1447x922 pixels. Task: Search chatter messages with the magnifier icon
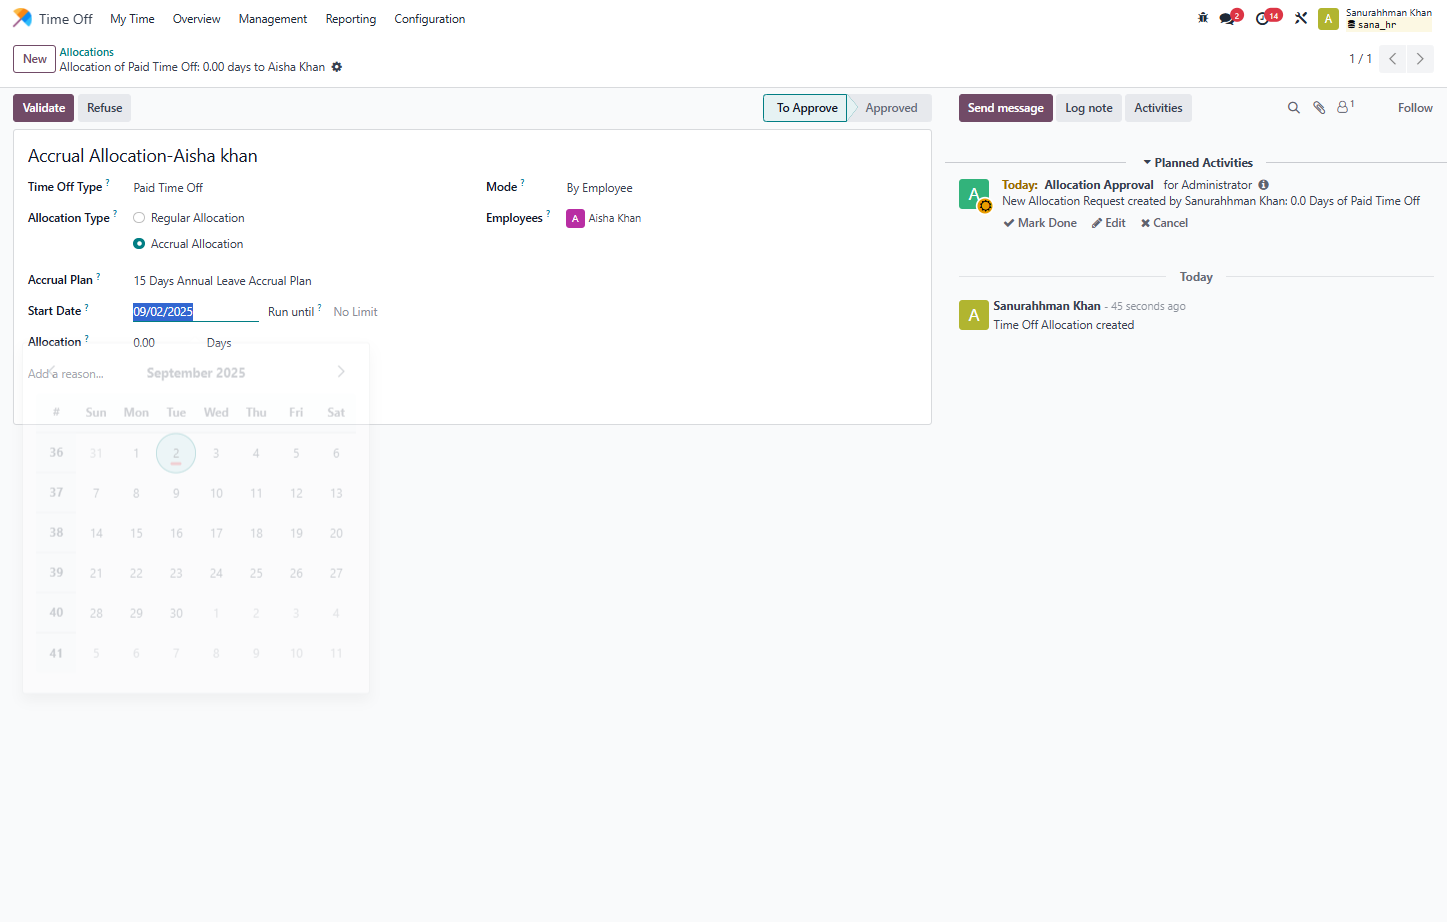[x=1293, y=108]
